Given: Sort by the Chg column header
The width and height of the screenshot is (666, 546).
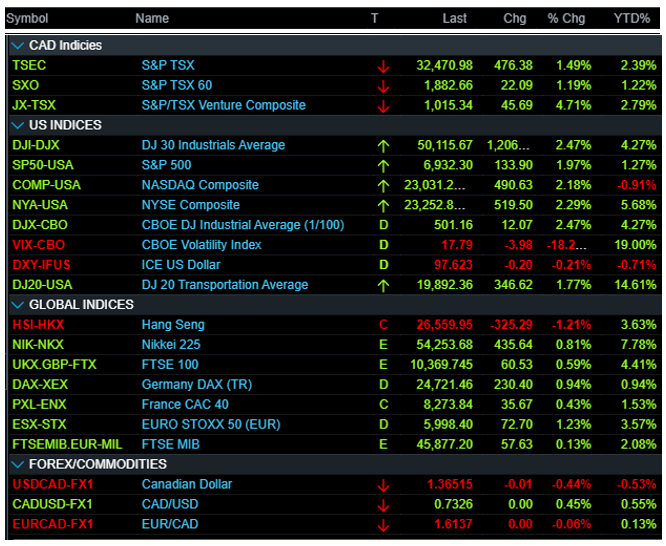Looking at the screenshot, I should tap(515, 19).
